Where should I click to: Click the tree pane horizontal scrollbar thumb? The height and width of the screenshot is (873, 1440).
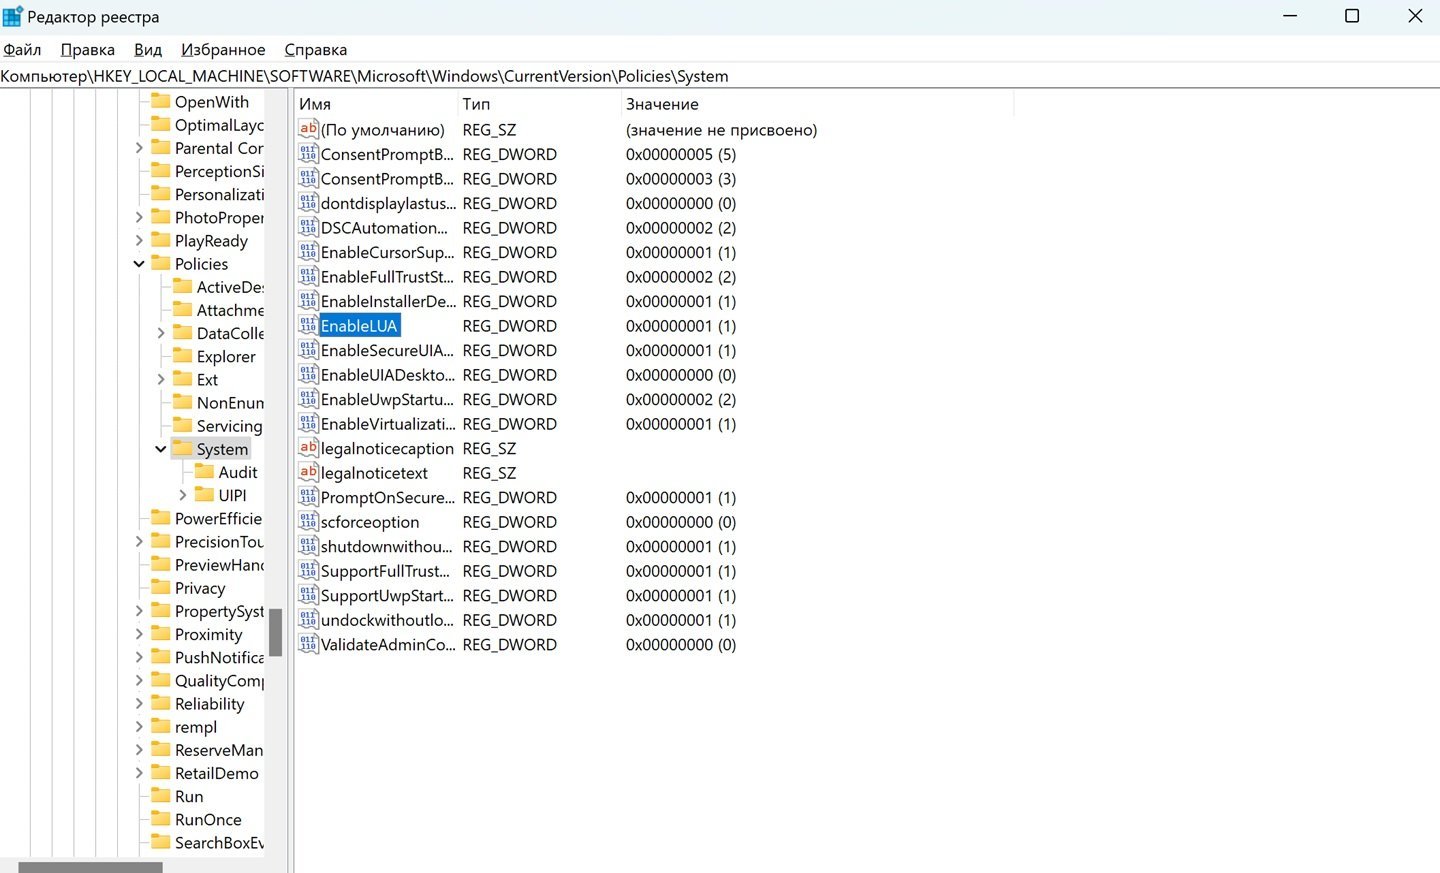point(90,867)
